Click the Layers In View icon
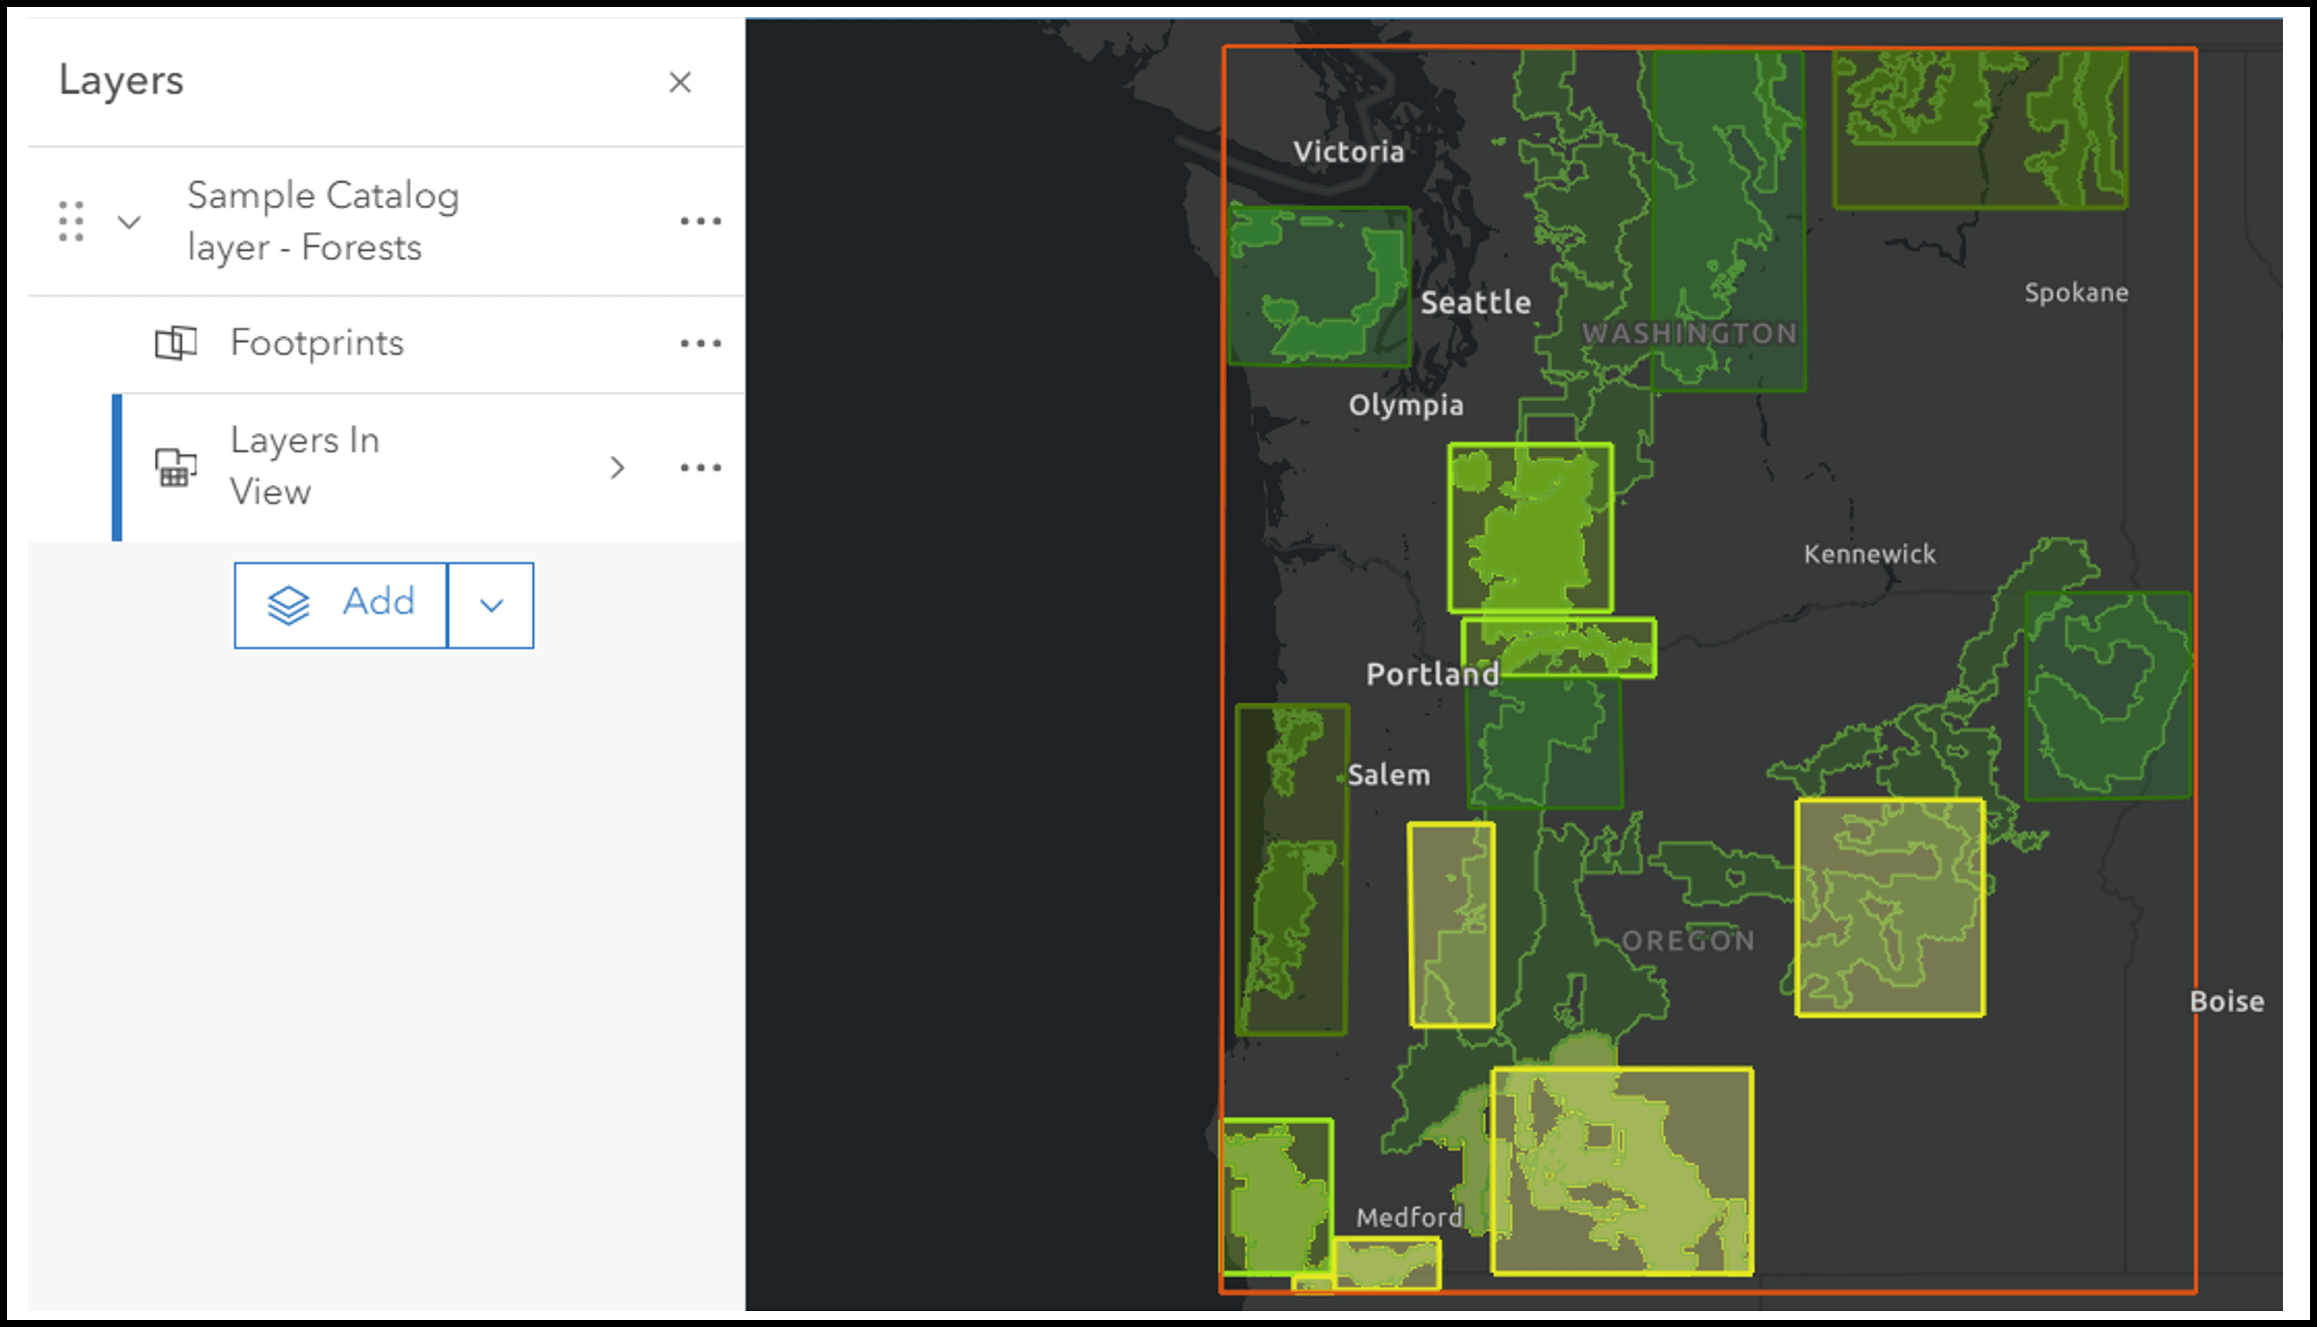This screenshot has width=2317, height=1327. (x=175, y=467)
